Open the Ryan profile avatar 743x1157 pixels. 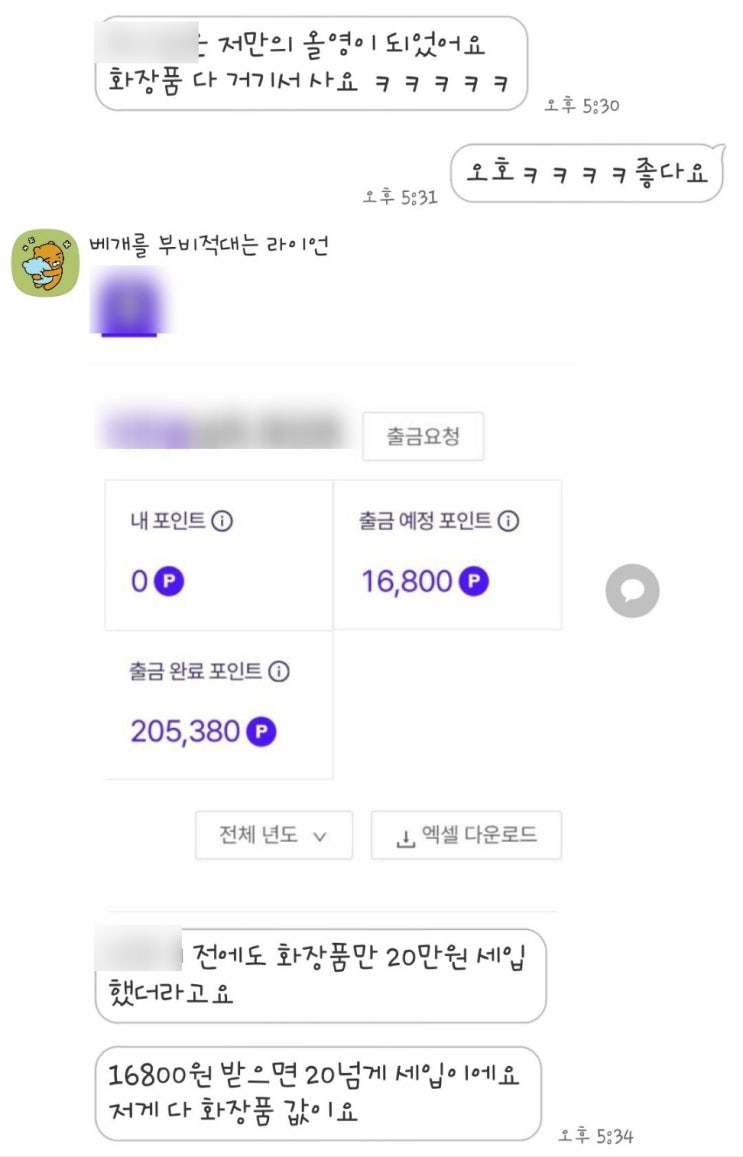(x=45, y=263)
